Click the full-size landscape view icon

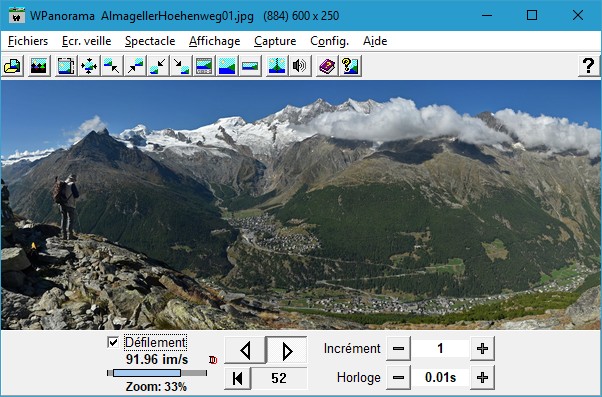click(x=227, y=66)
